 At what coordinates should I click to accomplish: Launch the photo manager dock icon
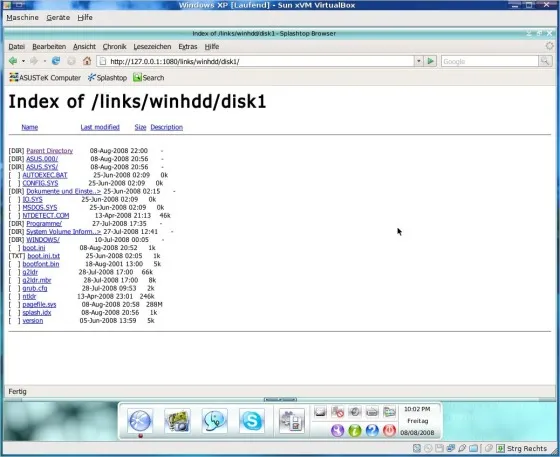[x=178, y=421]
